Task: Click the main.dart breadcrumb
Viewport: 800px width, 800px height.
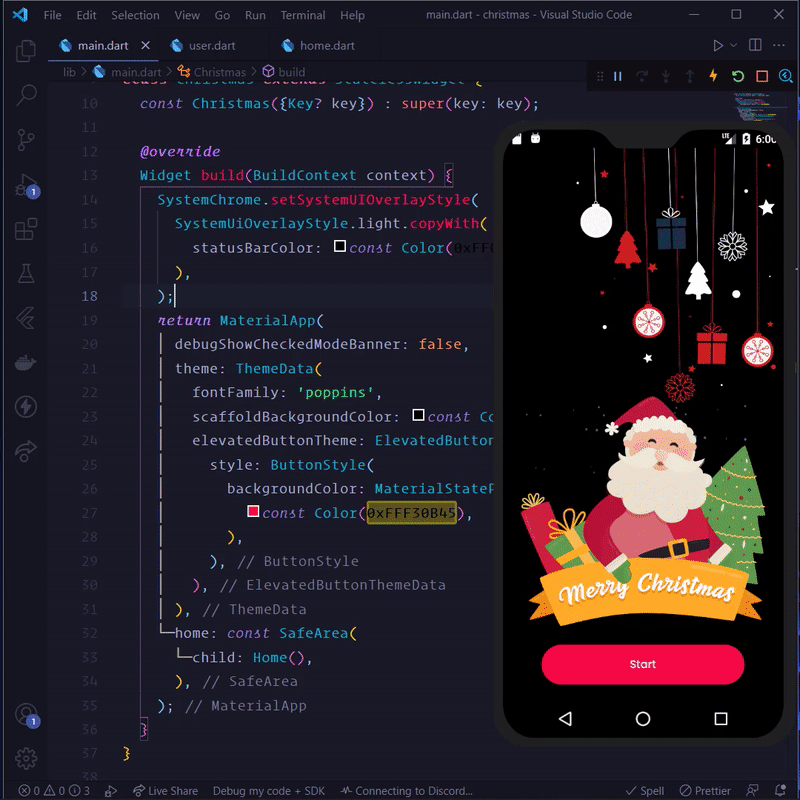Action: 128,72
